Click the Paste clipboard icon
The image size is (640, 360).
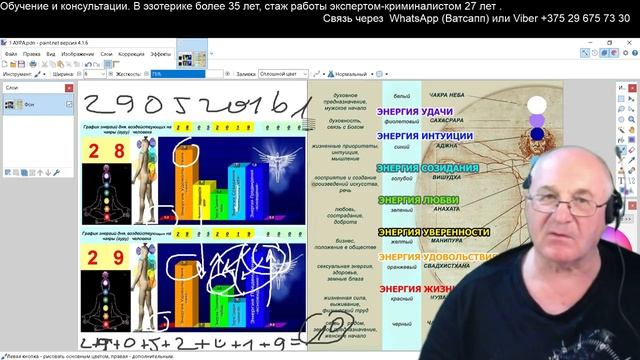point(60,64)
